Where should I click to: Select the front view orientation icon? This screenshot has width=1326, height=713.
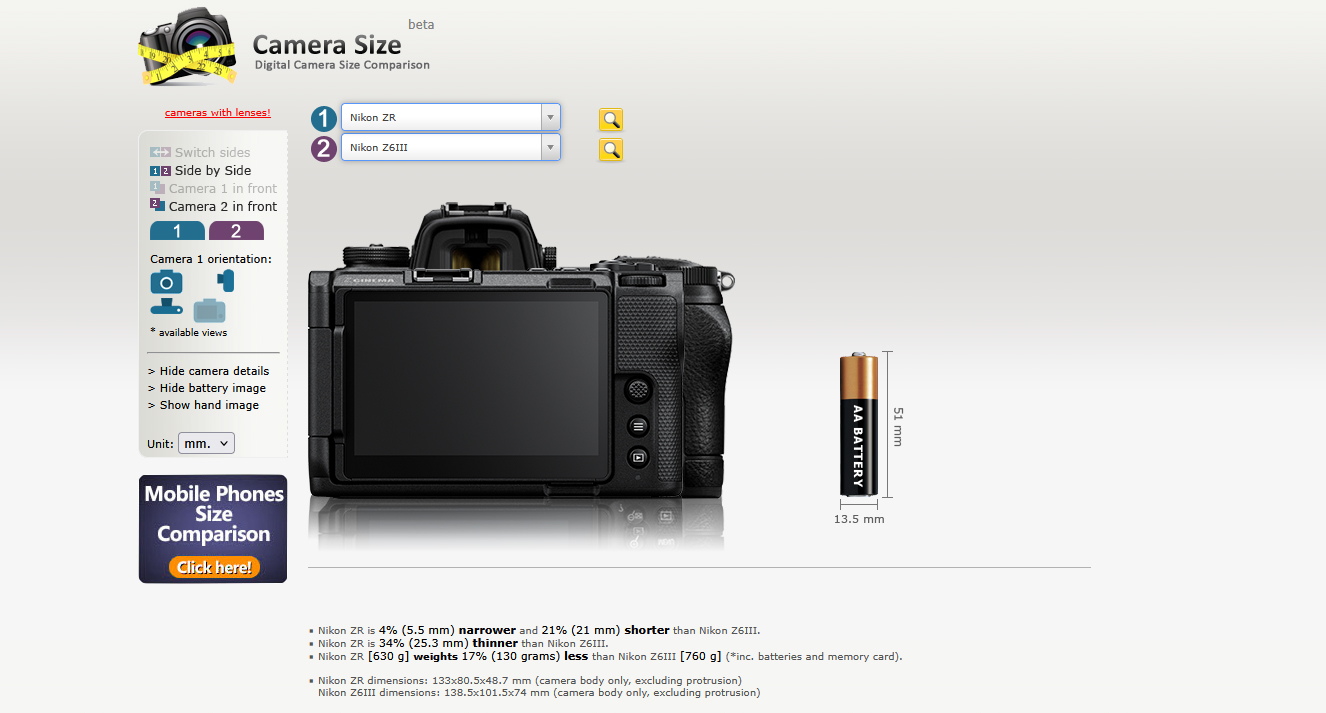pos(166,281)
